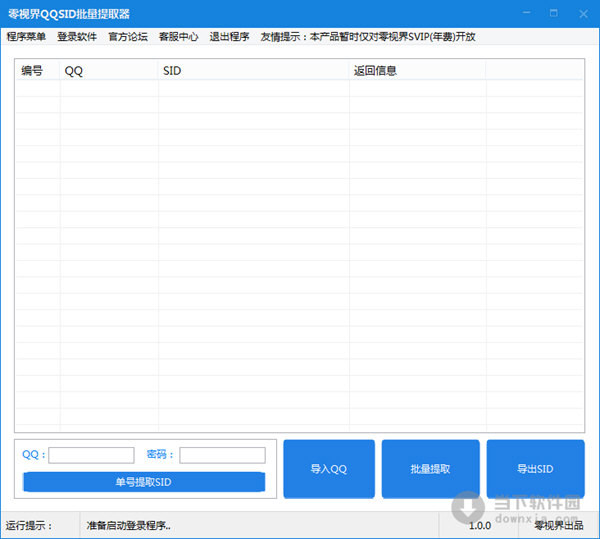Click the QQ column header

109,70
